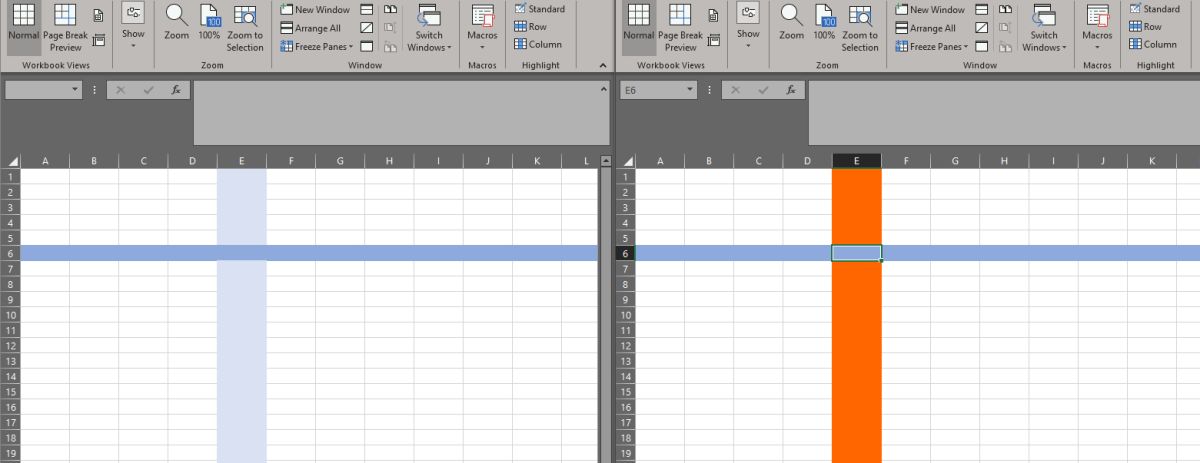This screenshot has width=1200, height=463.
Task: Toggle View Side by Side in right window
Action: [1005, 10]
